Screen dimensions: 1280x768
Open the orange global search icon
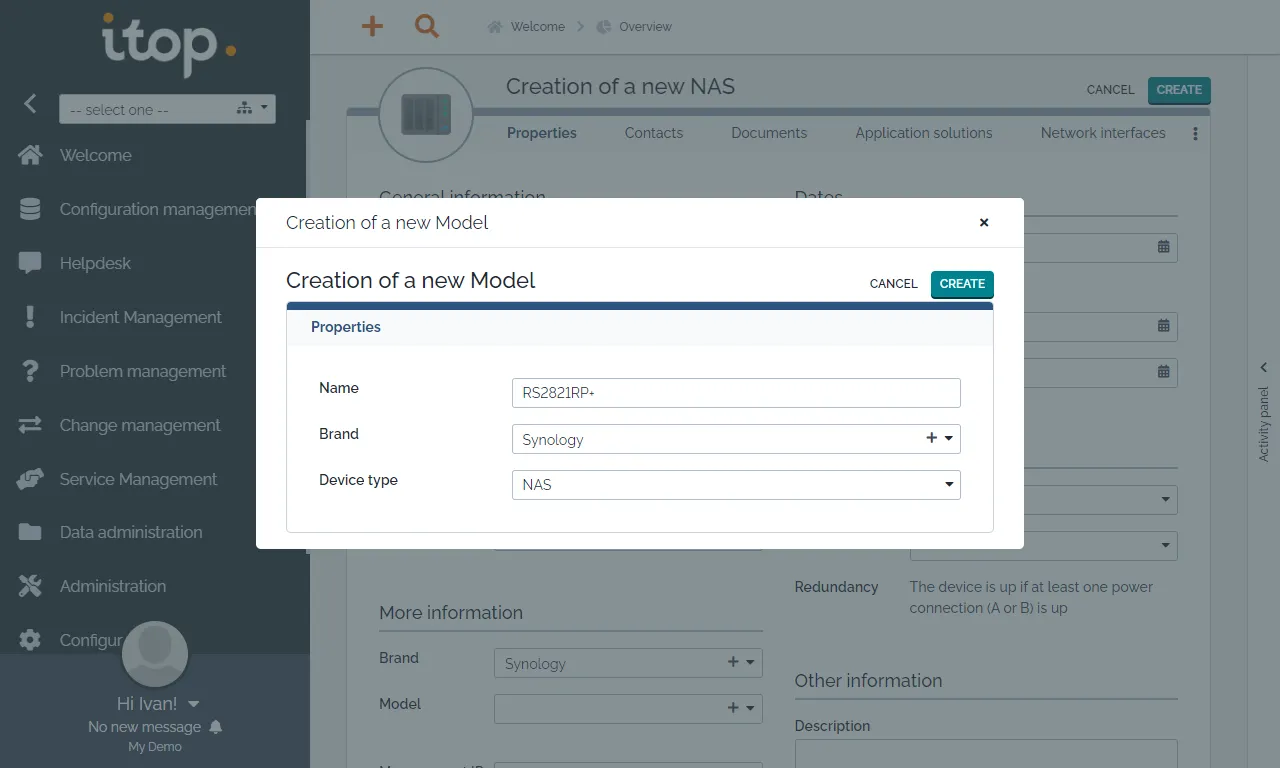click(x=427, y=27)
